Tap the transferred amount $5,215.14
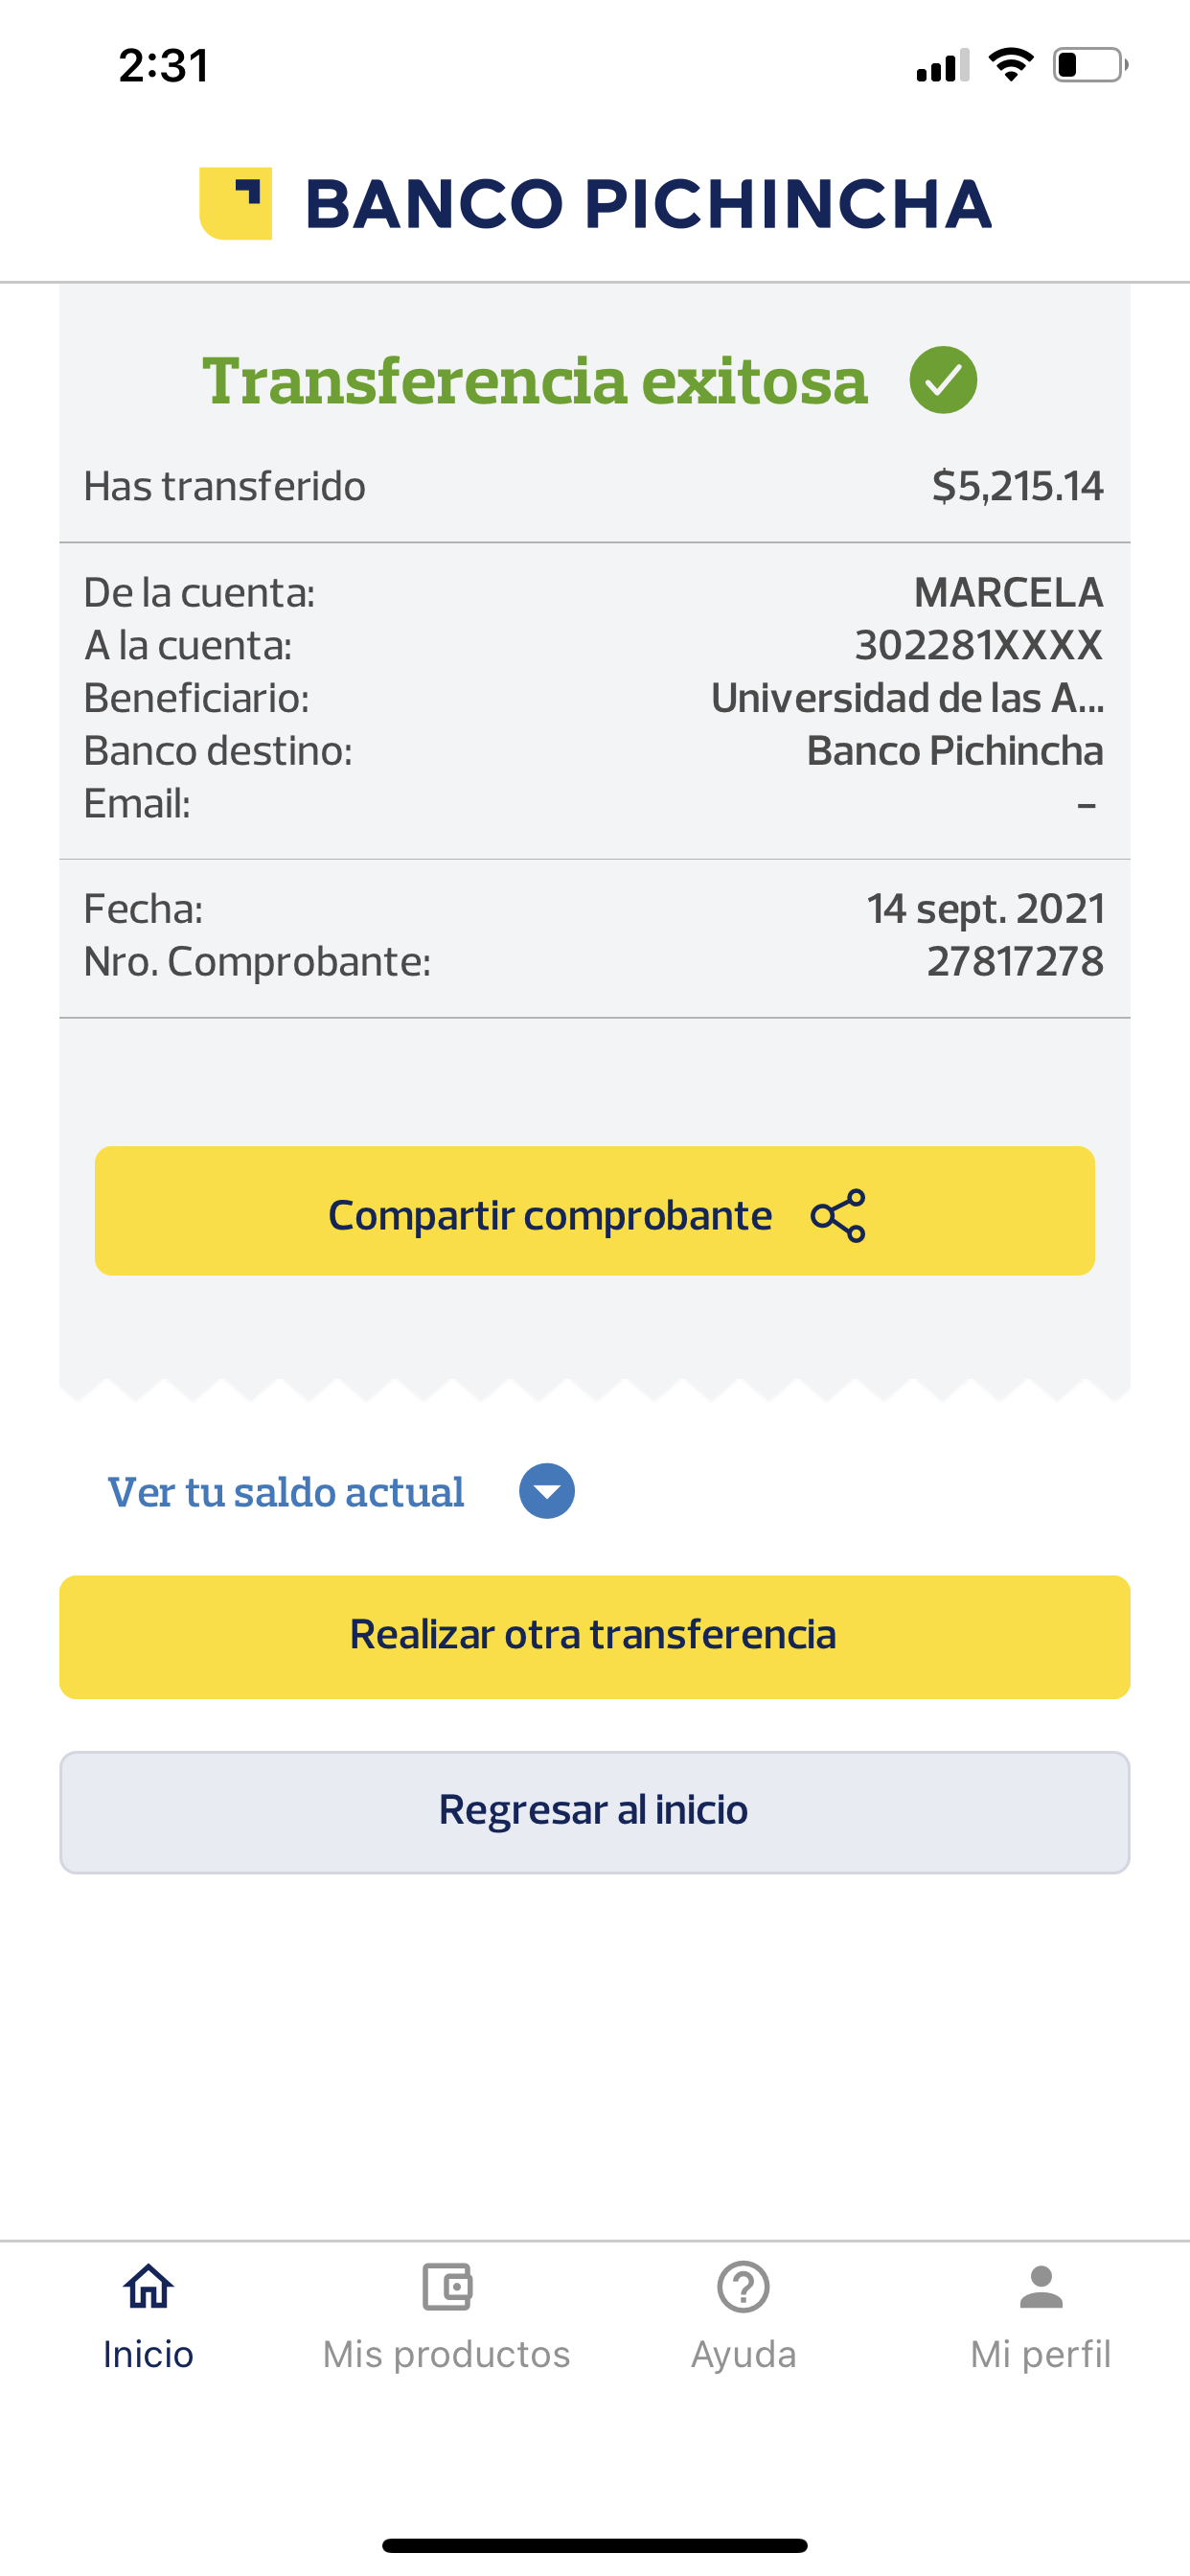 [1017, 486]
